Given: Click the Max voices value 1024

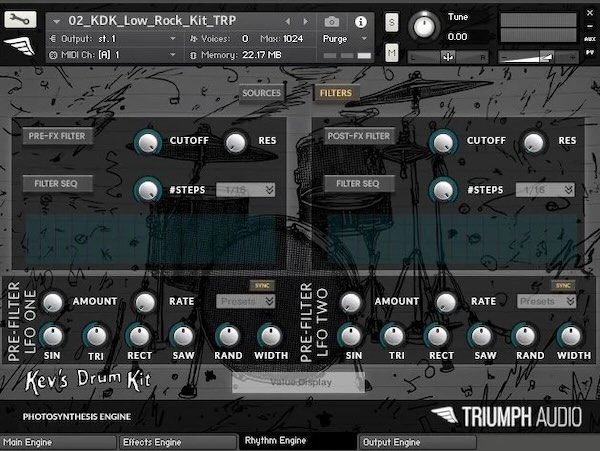Looking at the screenshot, I should click(x=293, y=39).
